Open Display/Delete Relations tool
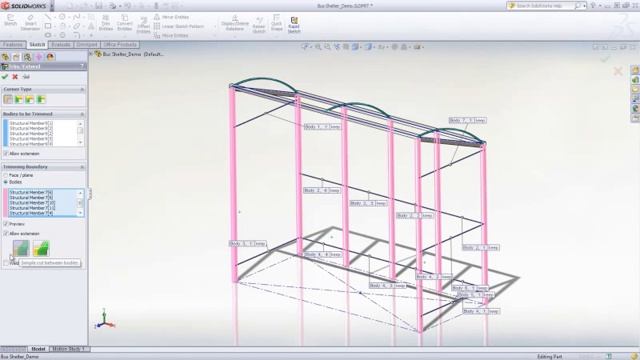 [235, 23]
